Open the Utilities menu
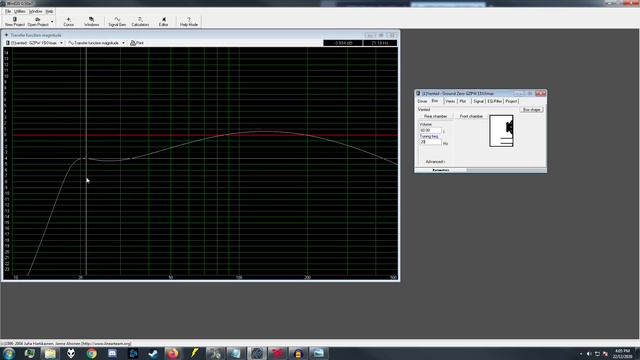The image size is (640, 360). [x=20, y=11]
